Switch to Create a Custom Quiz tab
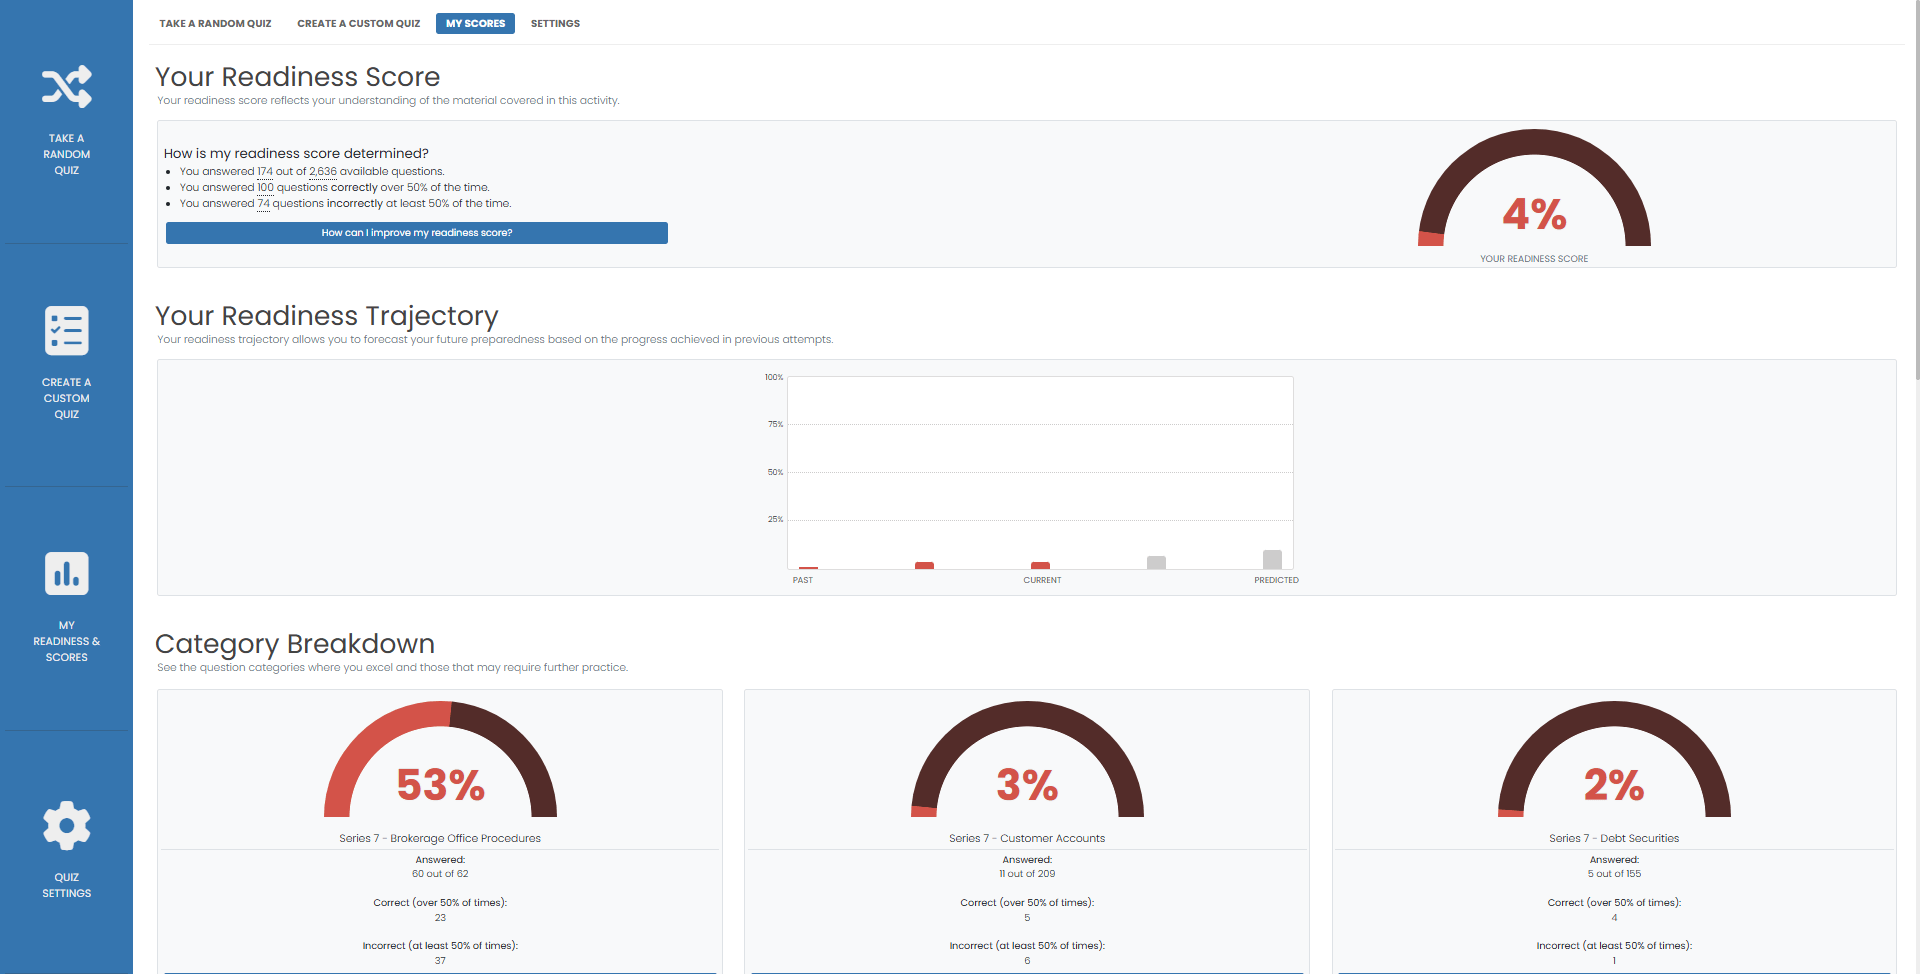1920x974 pixels. pos(358,23)
